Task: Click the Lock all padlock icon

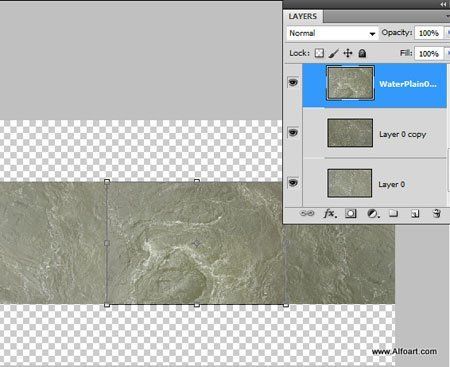Action: tap(362, 53)
